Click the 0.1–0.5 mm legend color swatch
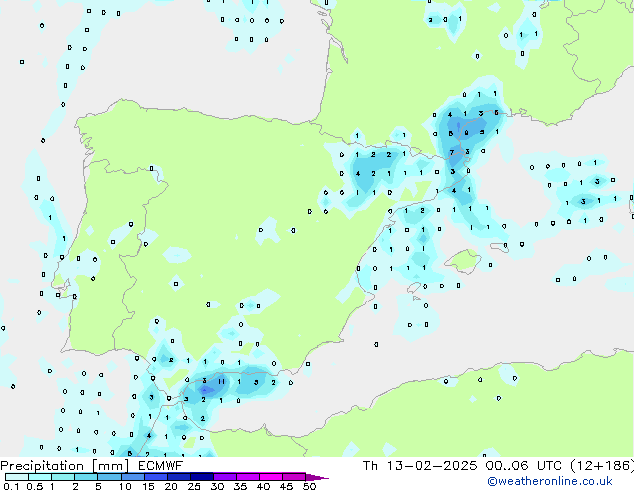The width and height of the screenshot is (634, 490). (17, 477)
